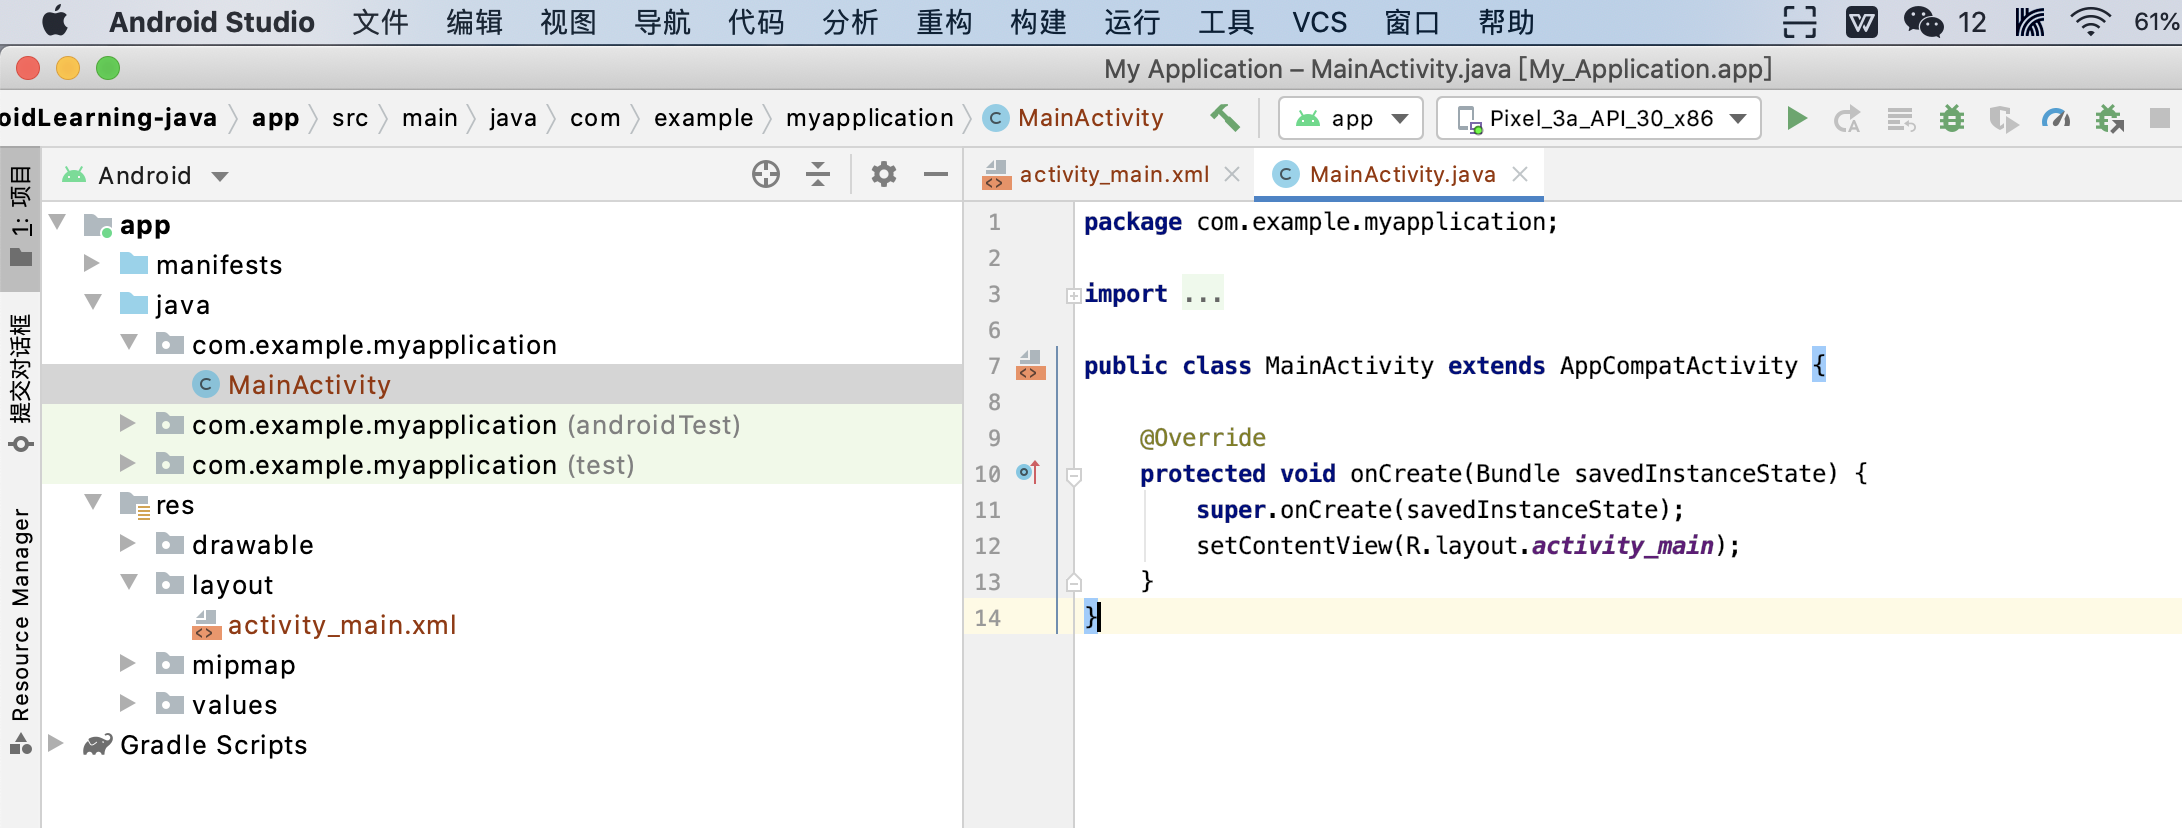Screen dimensions: 2182x828
Task: Open the Profiler gauge icon
Action: pyautogui.click(x=2056, y=119)
